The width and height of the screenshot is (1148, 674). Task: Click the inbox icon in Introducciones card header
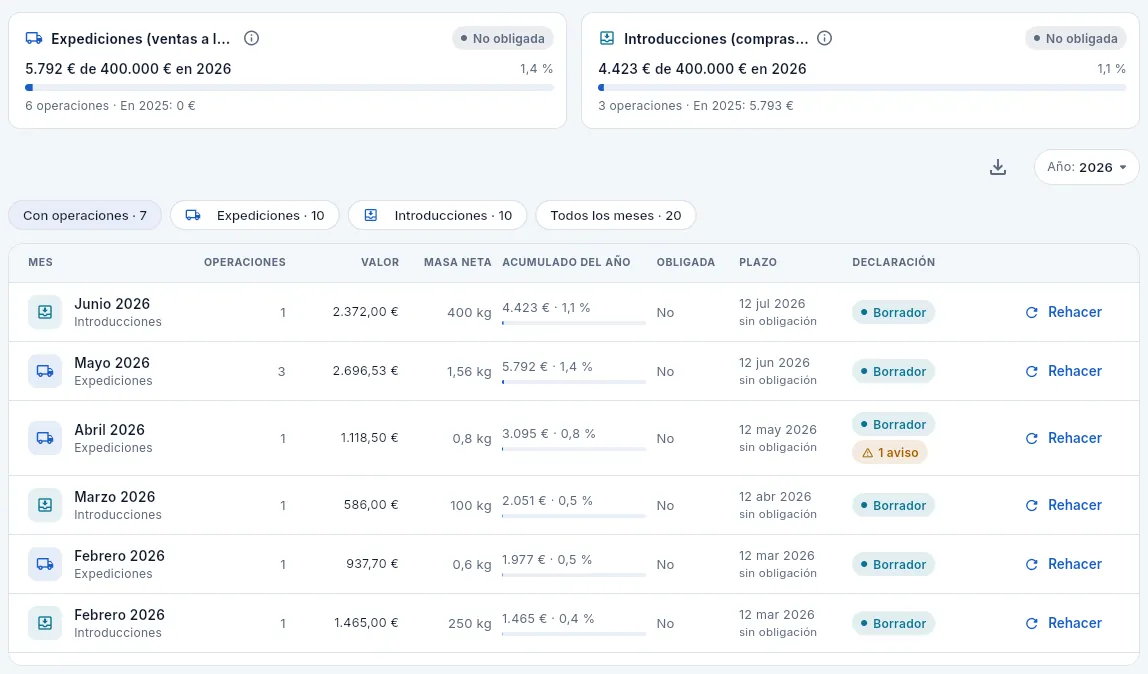pyautogui.click(x=607, y=38)
